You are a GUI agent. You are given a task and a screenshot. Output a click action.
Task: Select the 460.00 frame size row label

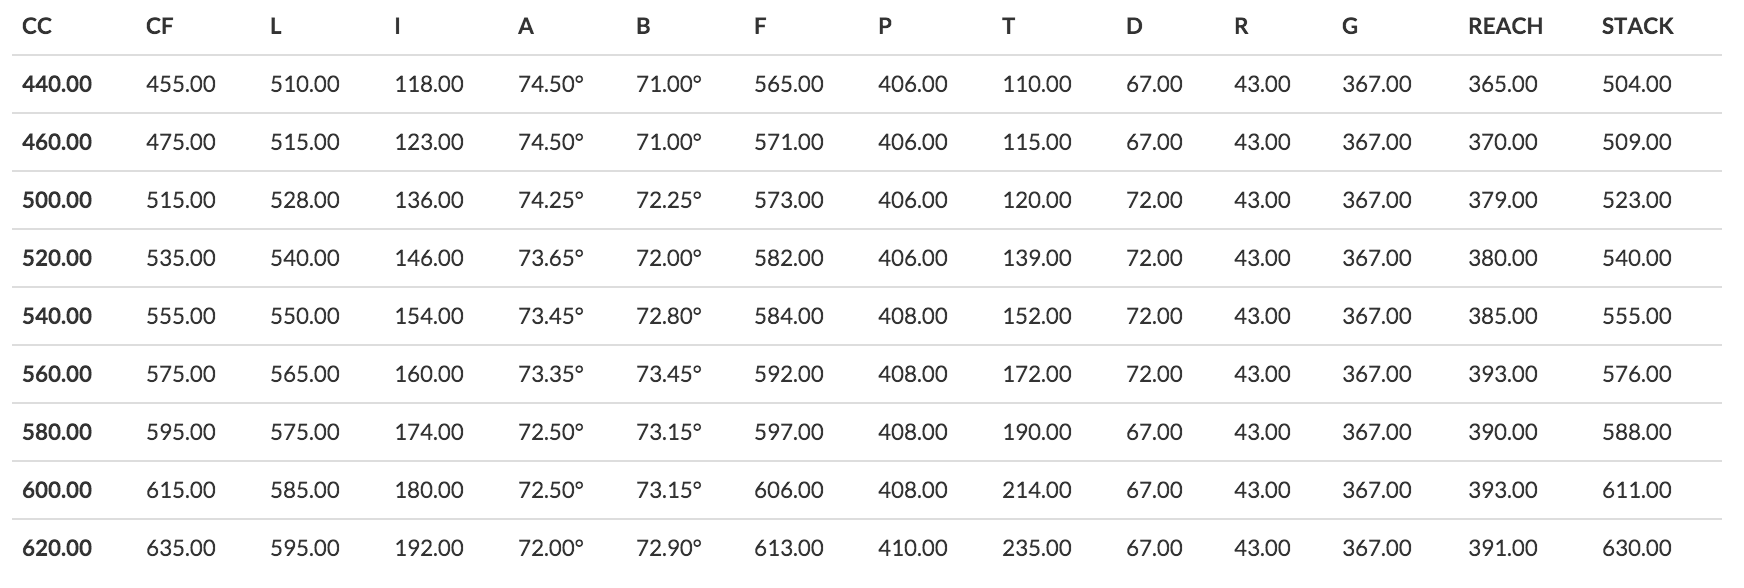point(57,142)
